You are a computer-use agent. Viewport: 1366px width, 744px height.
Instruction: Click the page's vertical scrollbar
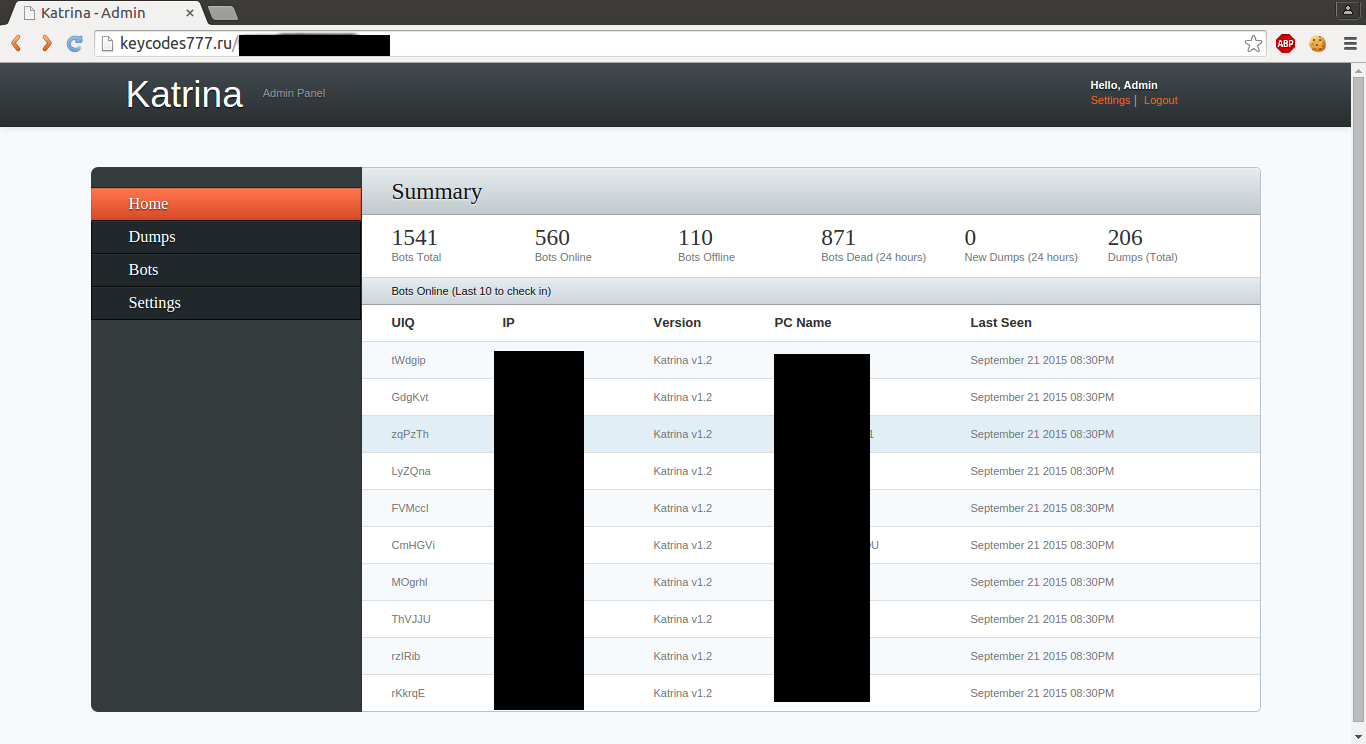pyautogui.click(x=1358, y=400)
